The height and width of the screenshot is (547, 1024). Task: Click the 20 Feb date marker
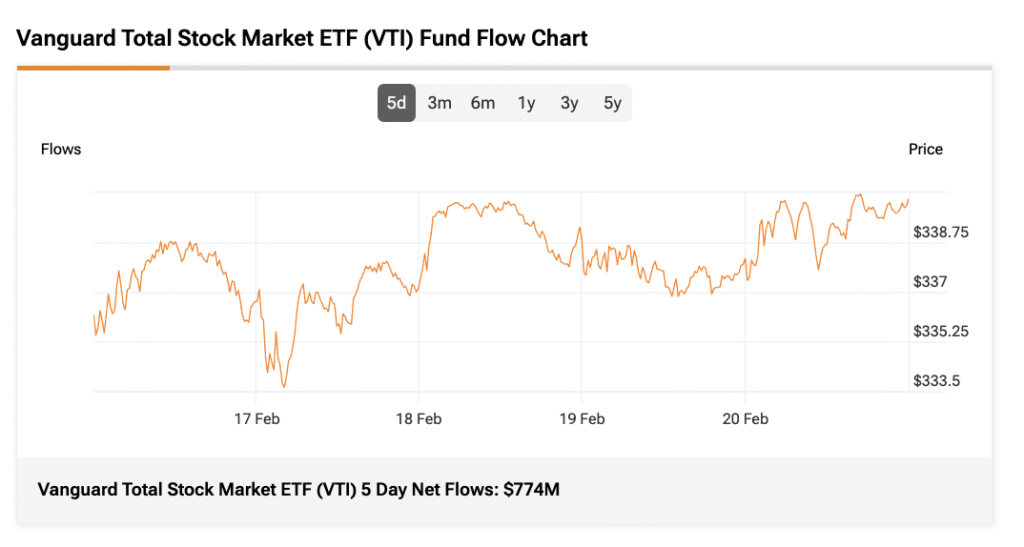745,419
